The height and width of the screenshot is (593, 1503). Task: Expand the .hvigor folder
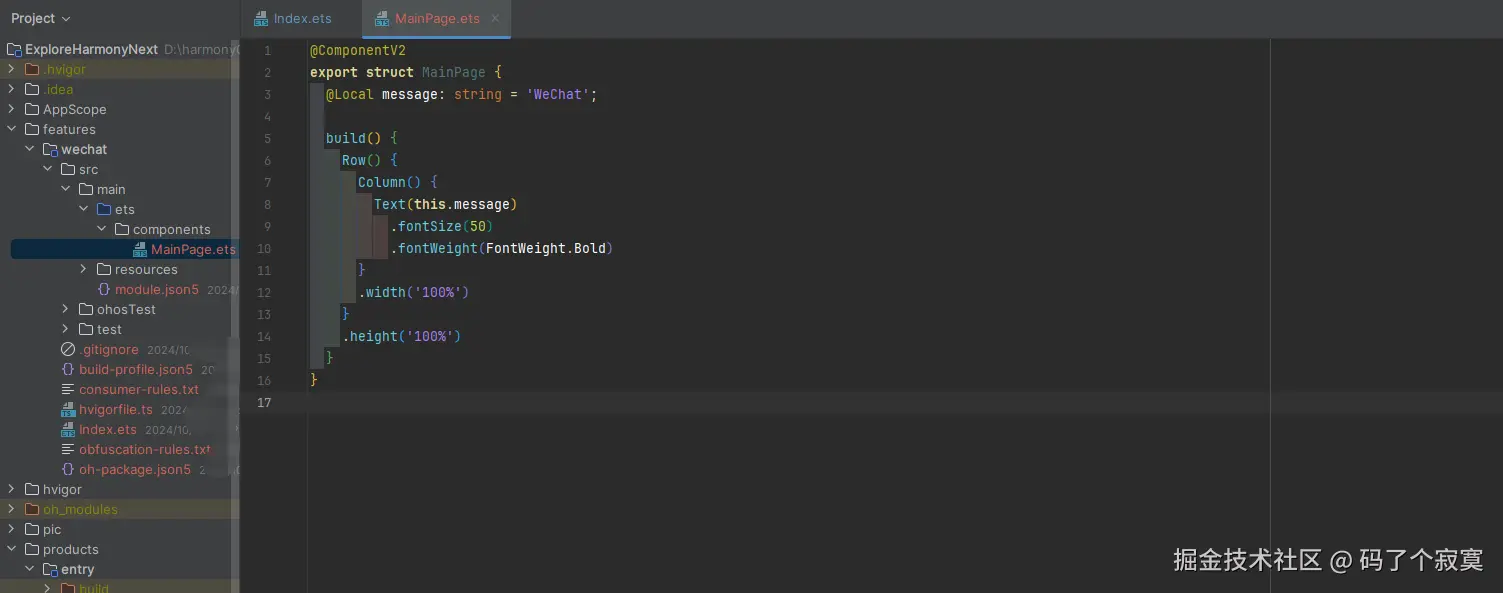point(11,69)
